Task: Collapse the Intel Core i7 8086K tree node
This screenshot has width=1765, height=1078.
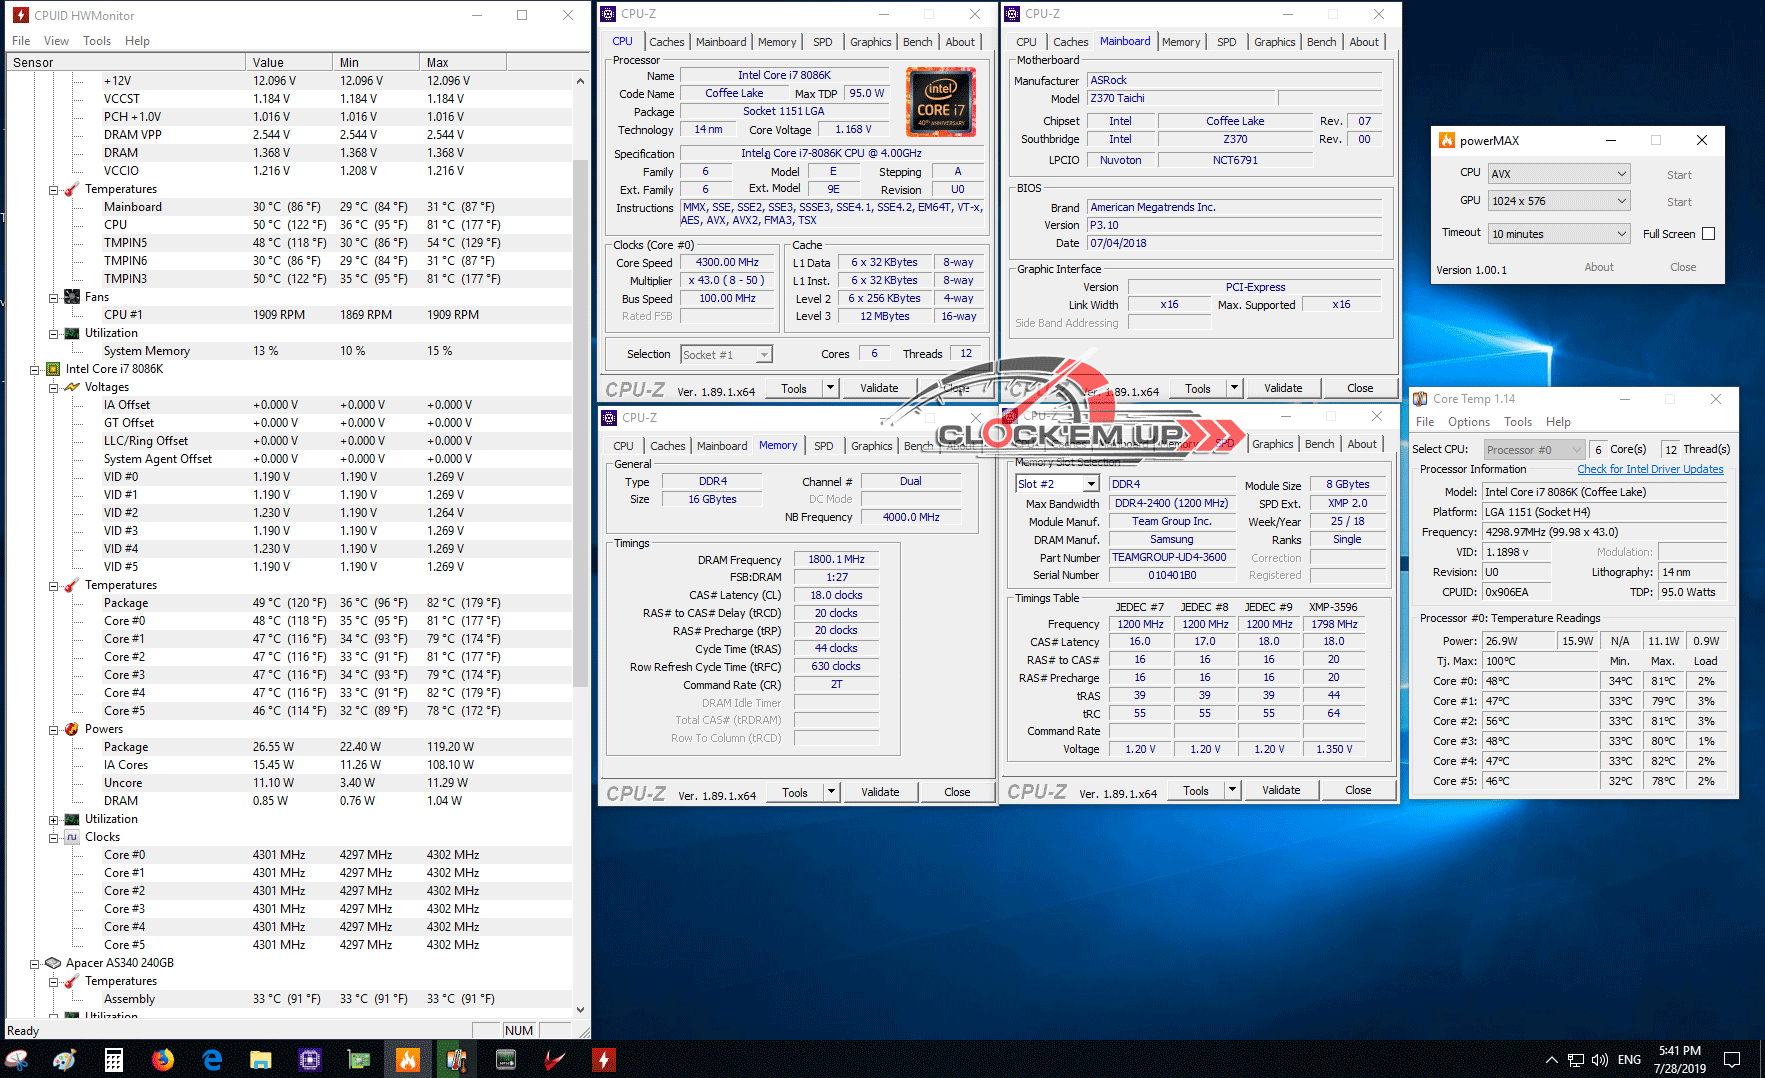Action: [35, 369]
